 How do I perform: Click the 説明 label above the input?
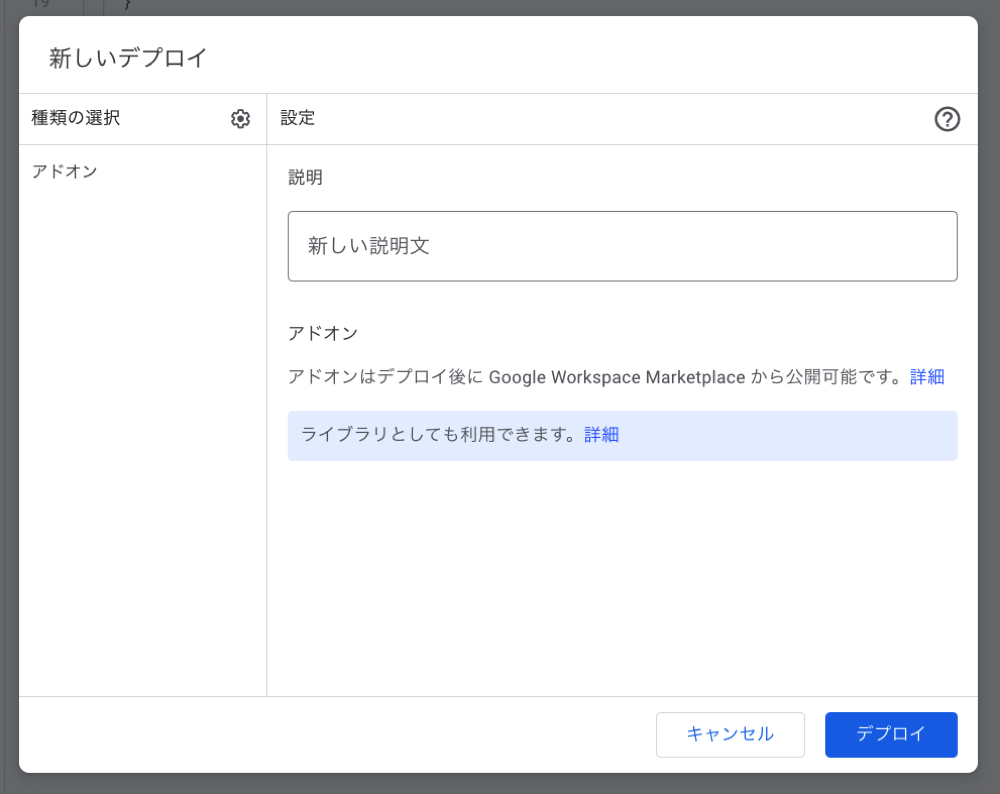click(305, 178)
